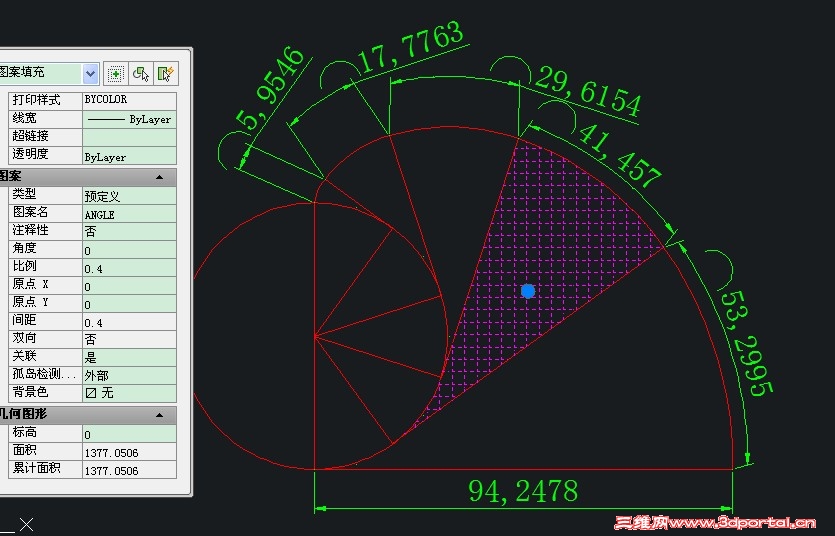Click the 双向 否 value

(x=129, y=340)
